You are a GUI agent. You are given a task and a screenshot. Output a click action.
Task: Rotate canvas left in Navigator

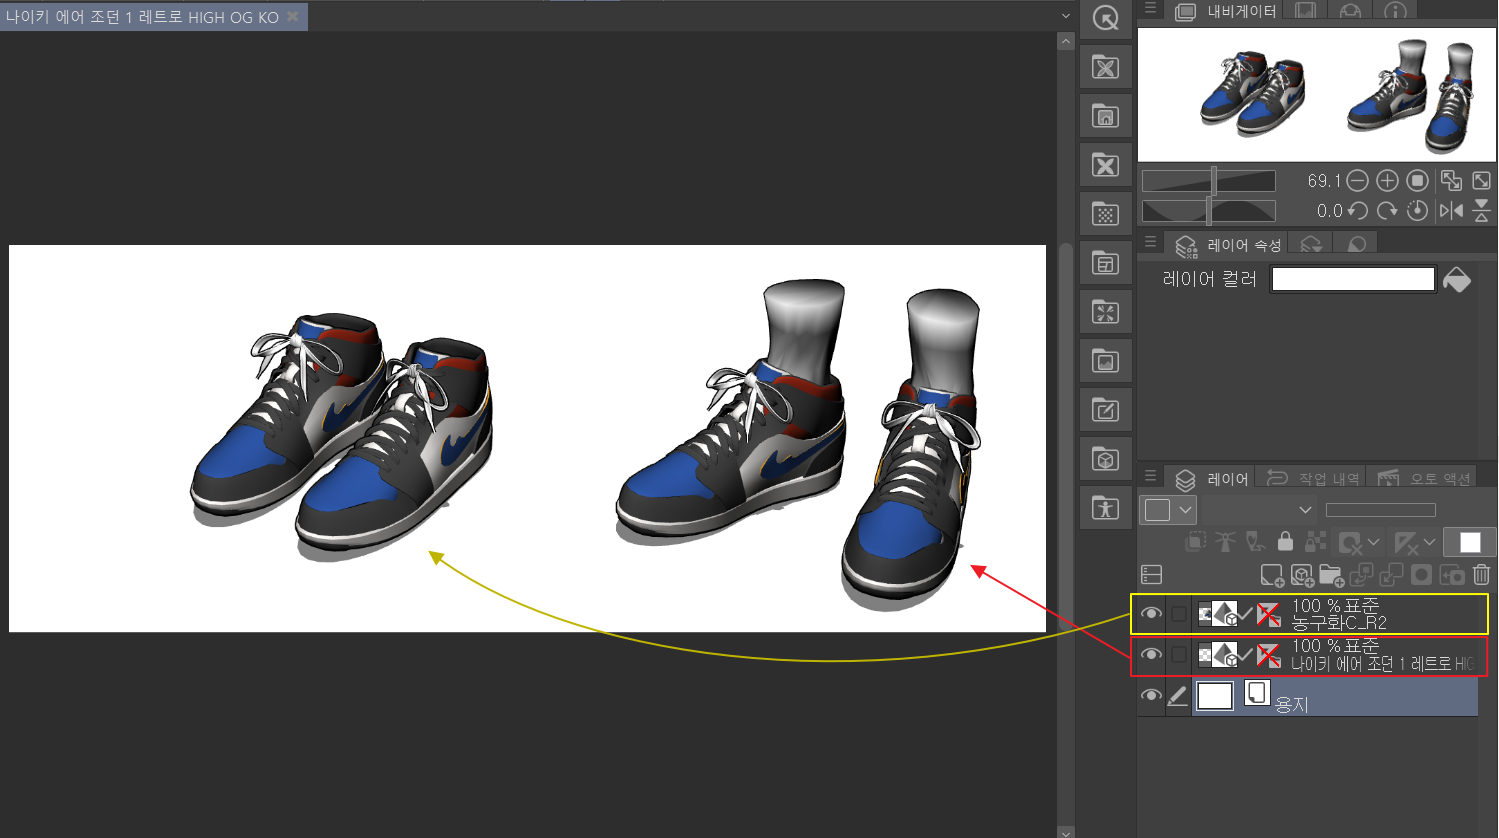pos(1357,211)
